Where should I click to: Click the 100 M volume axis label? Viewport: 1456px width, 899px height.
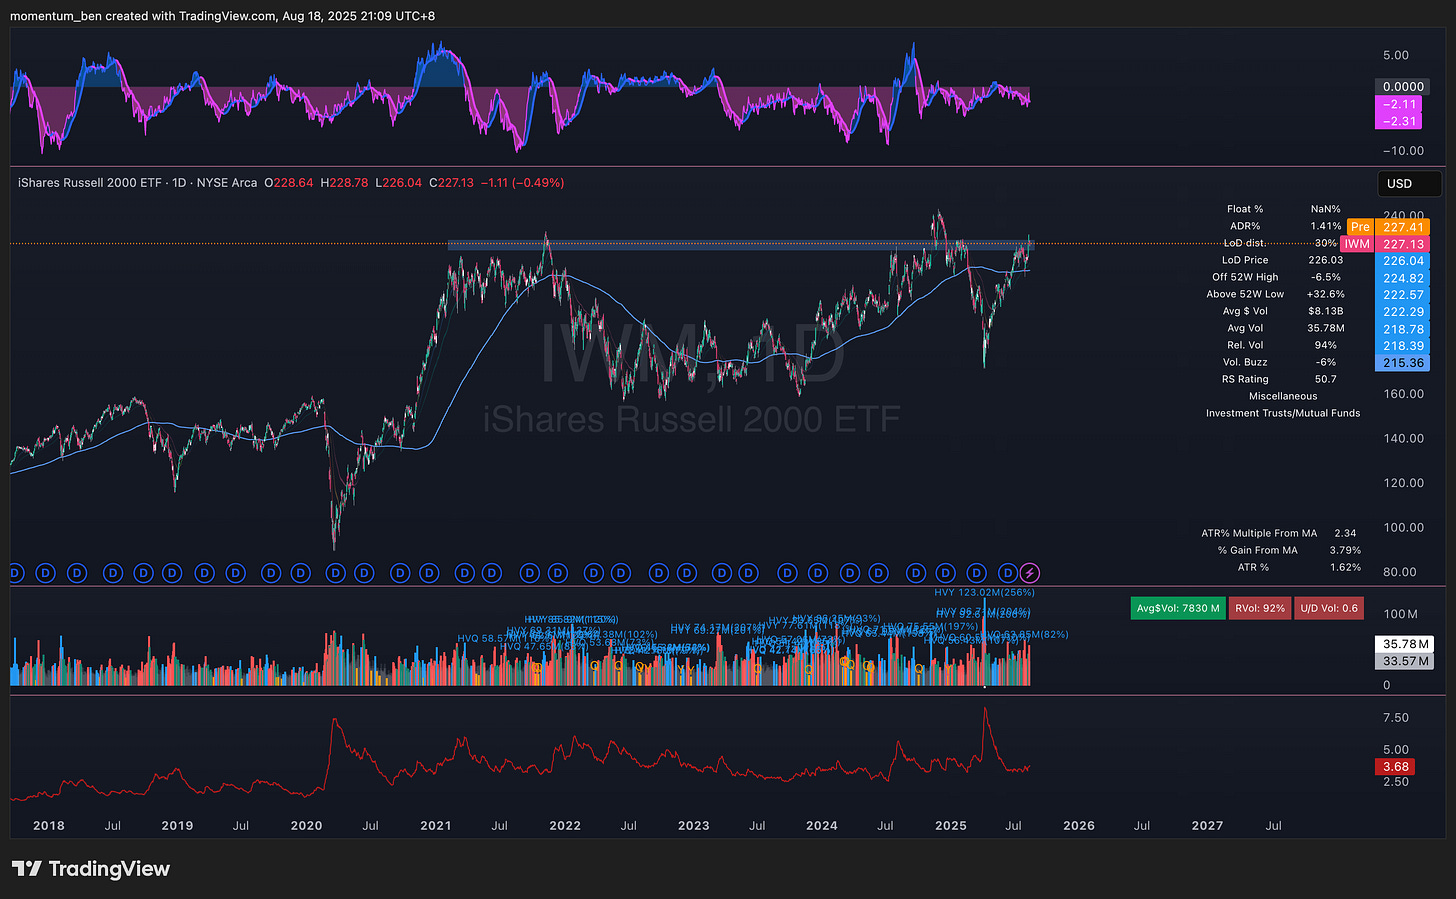pyautogui.click(x=1400, y=614)
